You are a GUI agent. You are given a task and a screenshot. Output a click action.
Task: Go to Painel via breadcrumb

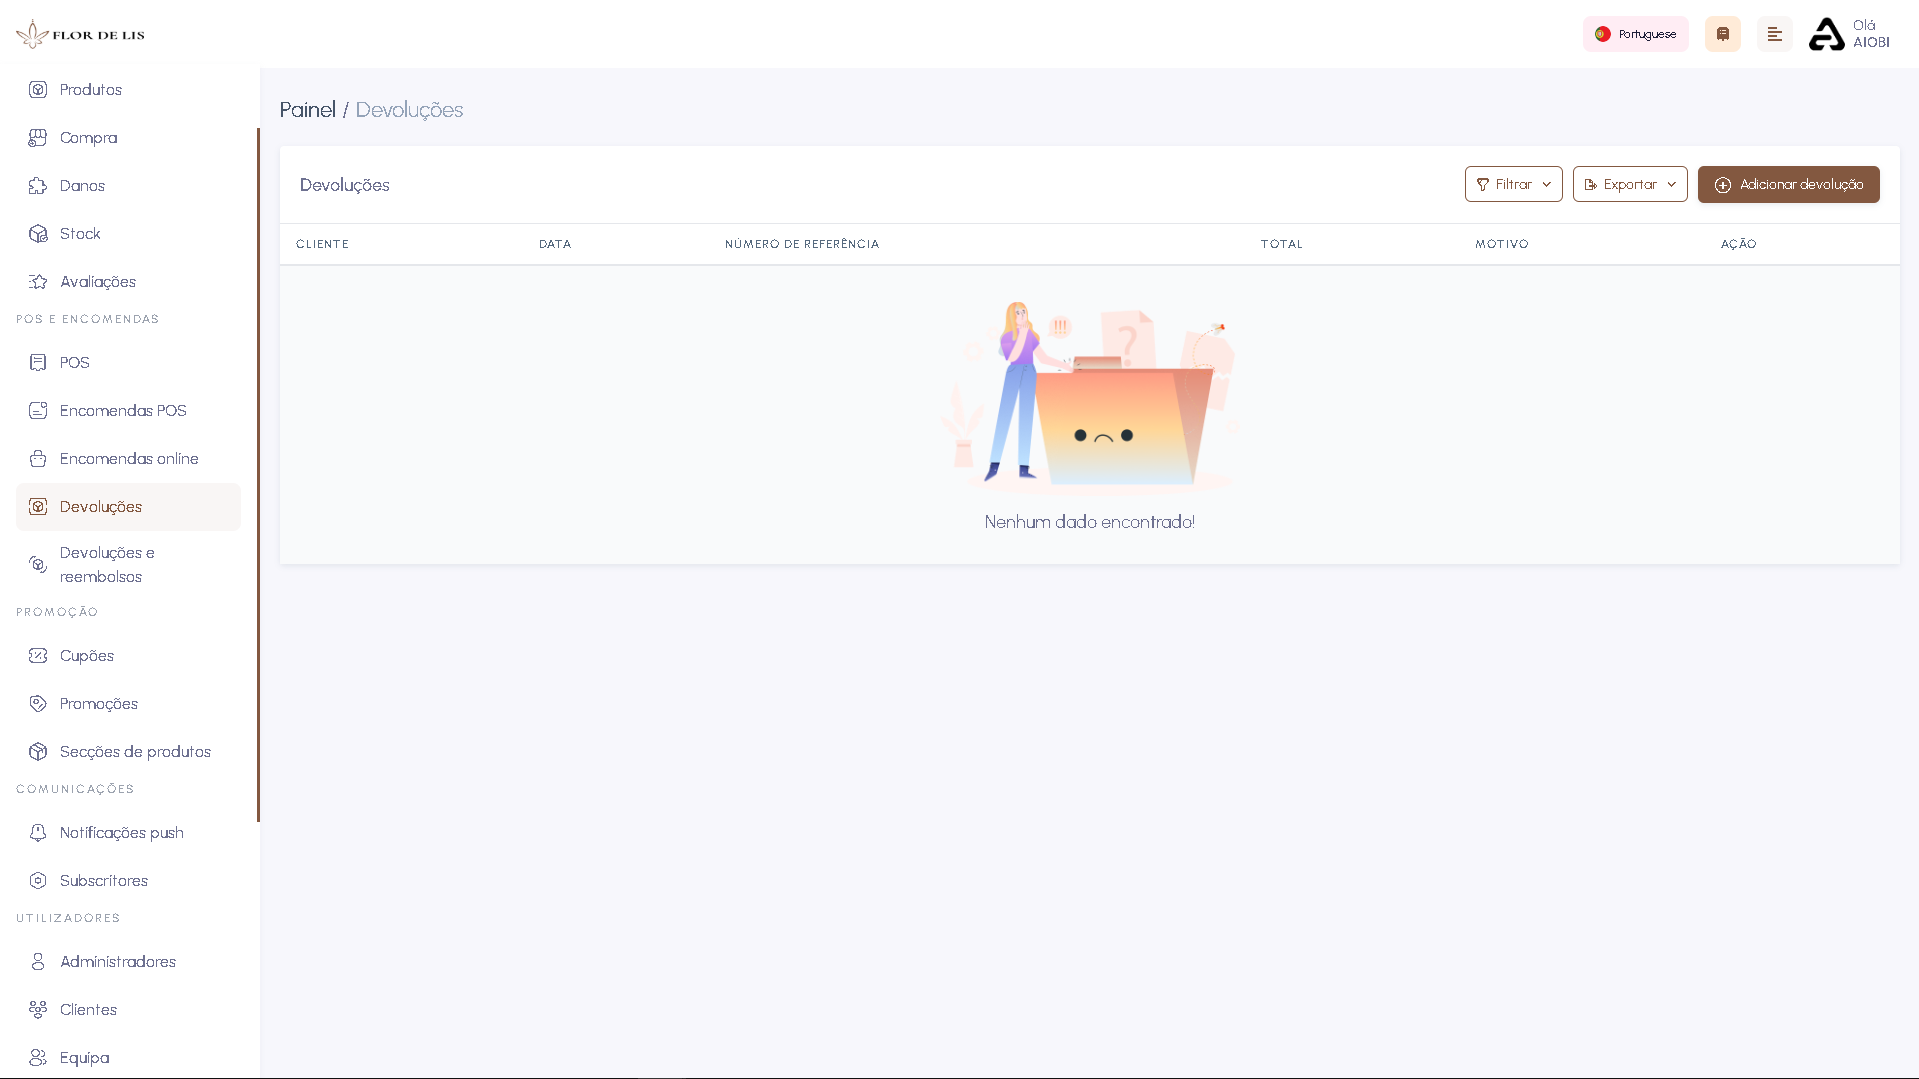[307, 110]
